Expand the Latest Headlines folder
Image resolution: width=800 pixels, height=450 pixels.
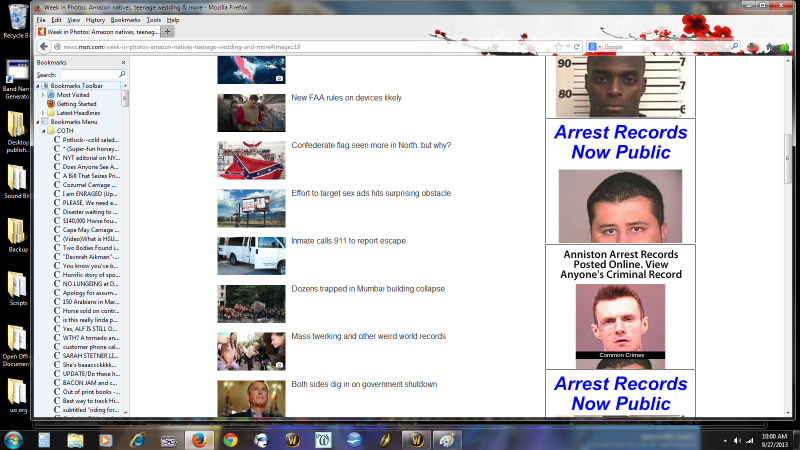43,113
